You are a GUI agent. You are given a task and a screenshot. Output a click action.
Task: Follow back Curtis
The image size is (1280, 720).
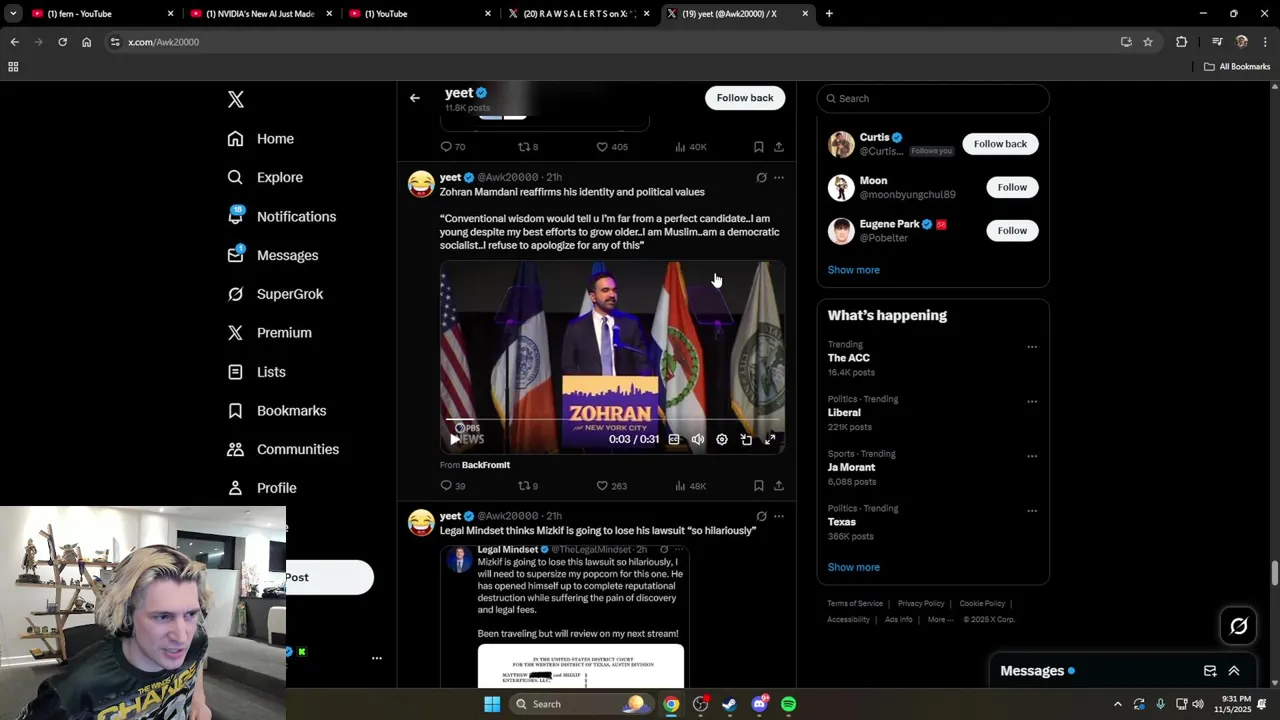(x=1000, y=144)
